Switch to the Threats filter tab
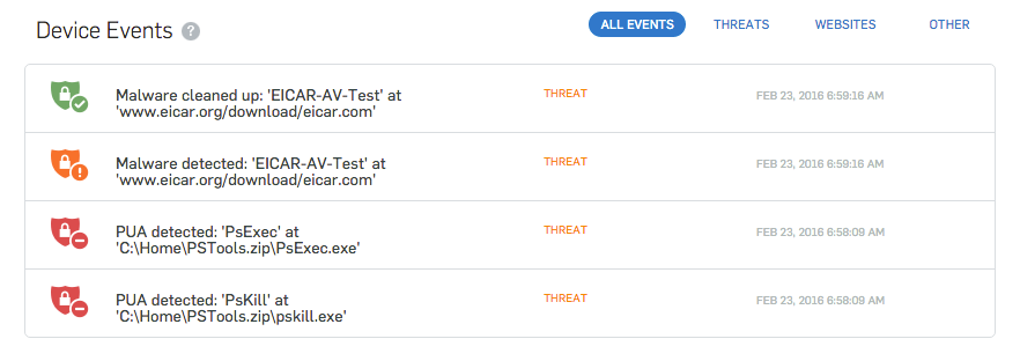 741,25
